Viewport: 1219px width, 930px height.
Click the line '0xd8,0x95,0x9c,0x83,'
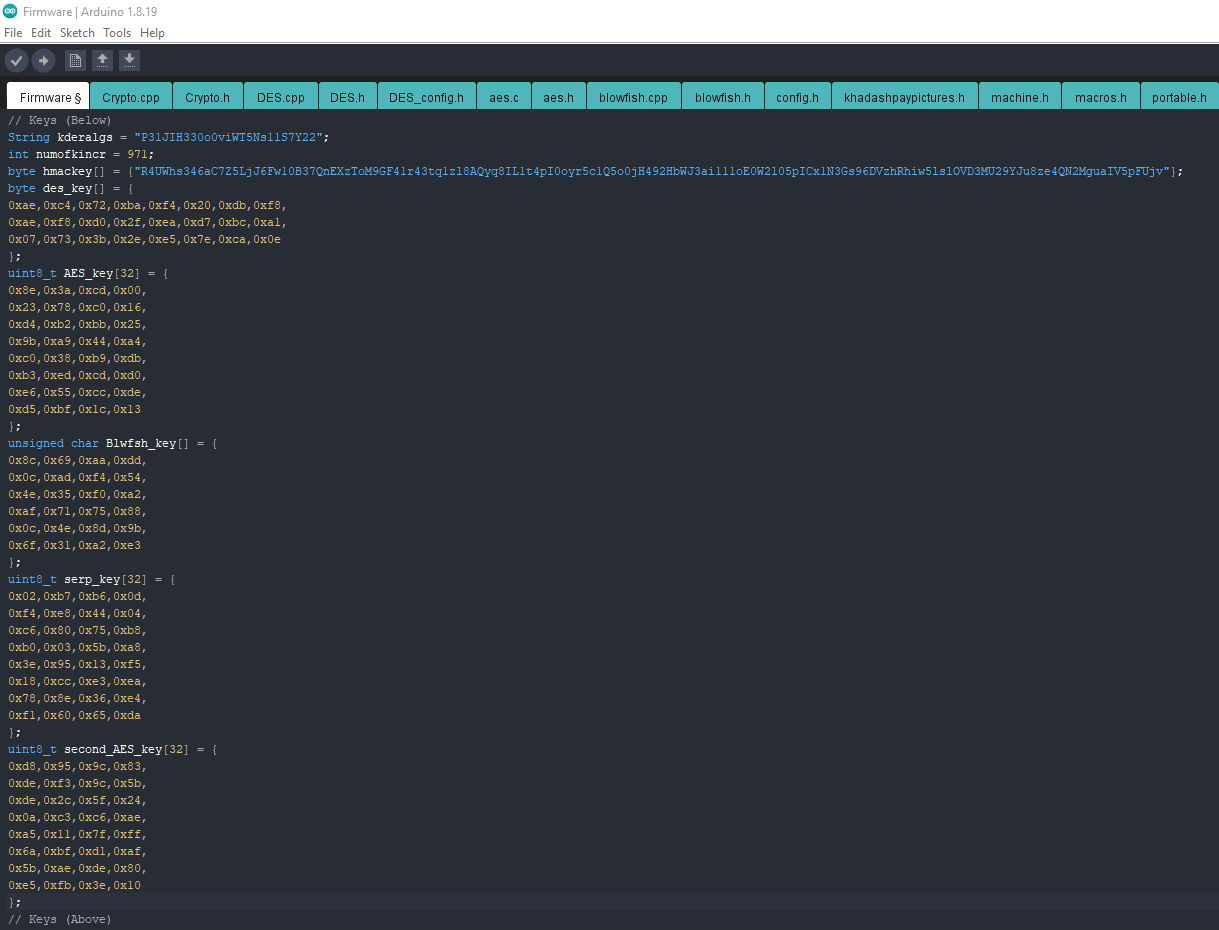(x=78, y=766)
